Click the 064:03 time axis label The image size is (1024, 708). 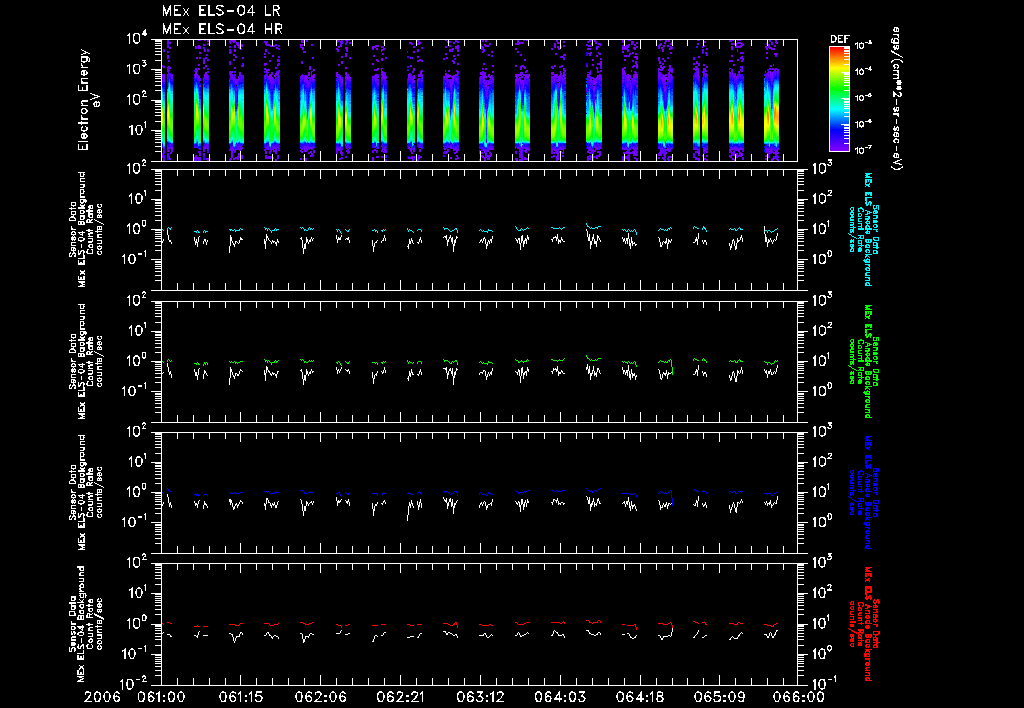point(560,698)
